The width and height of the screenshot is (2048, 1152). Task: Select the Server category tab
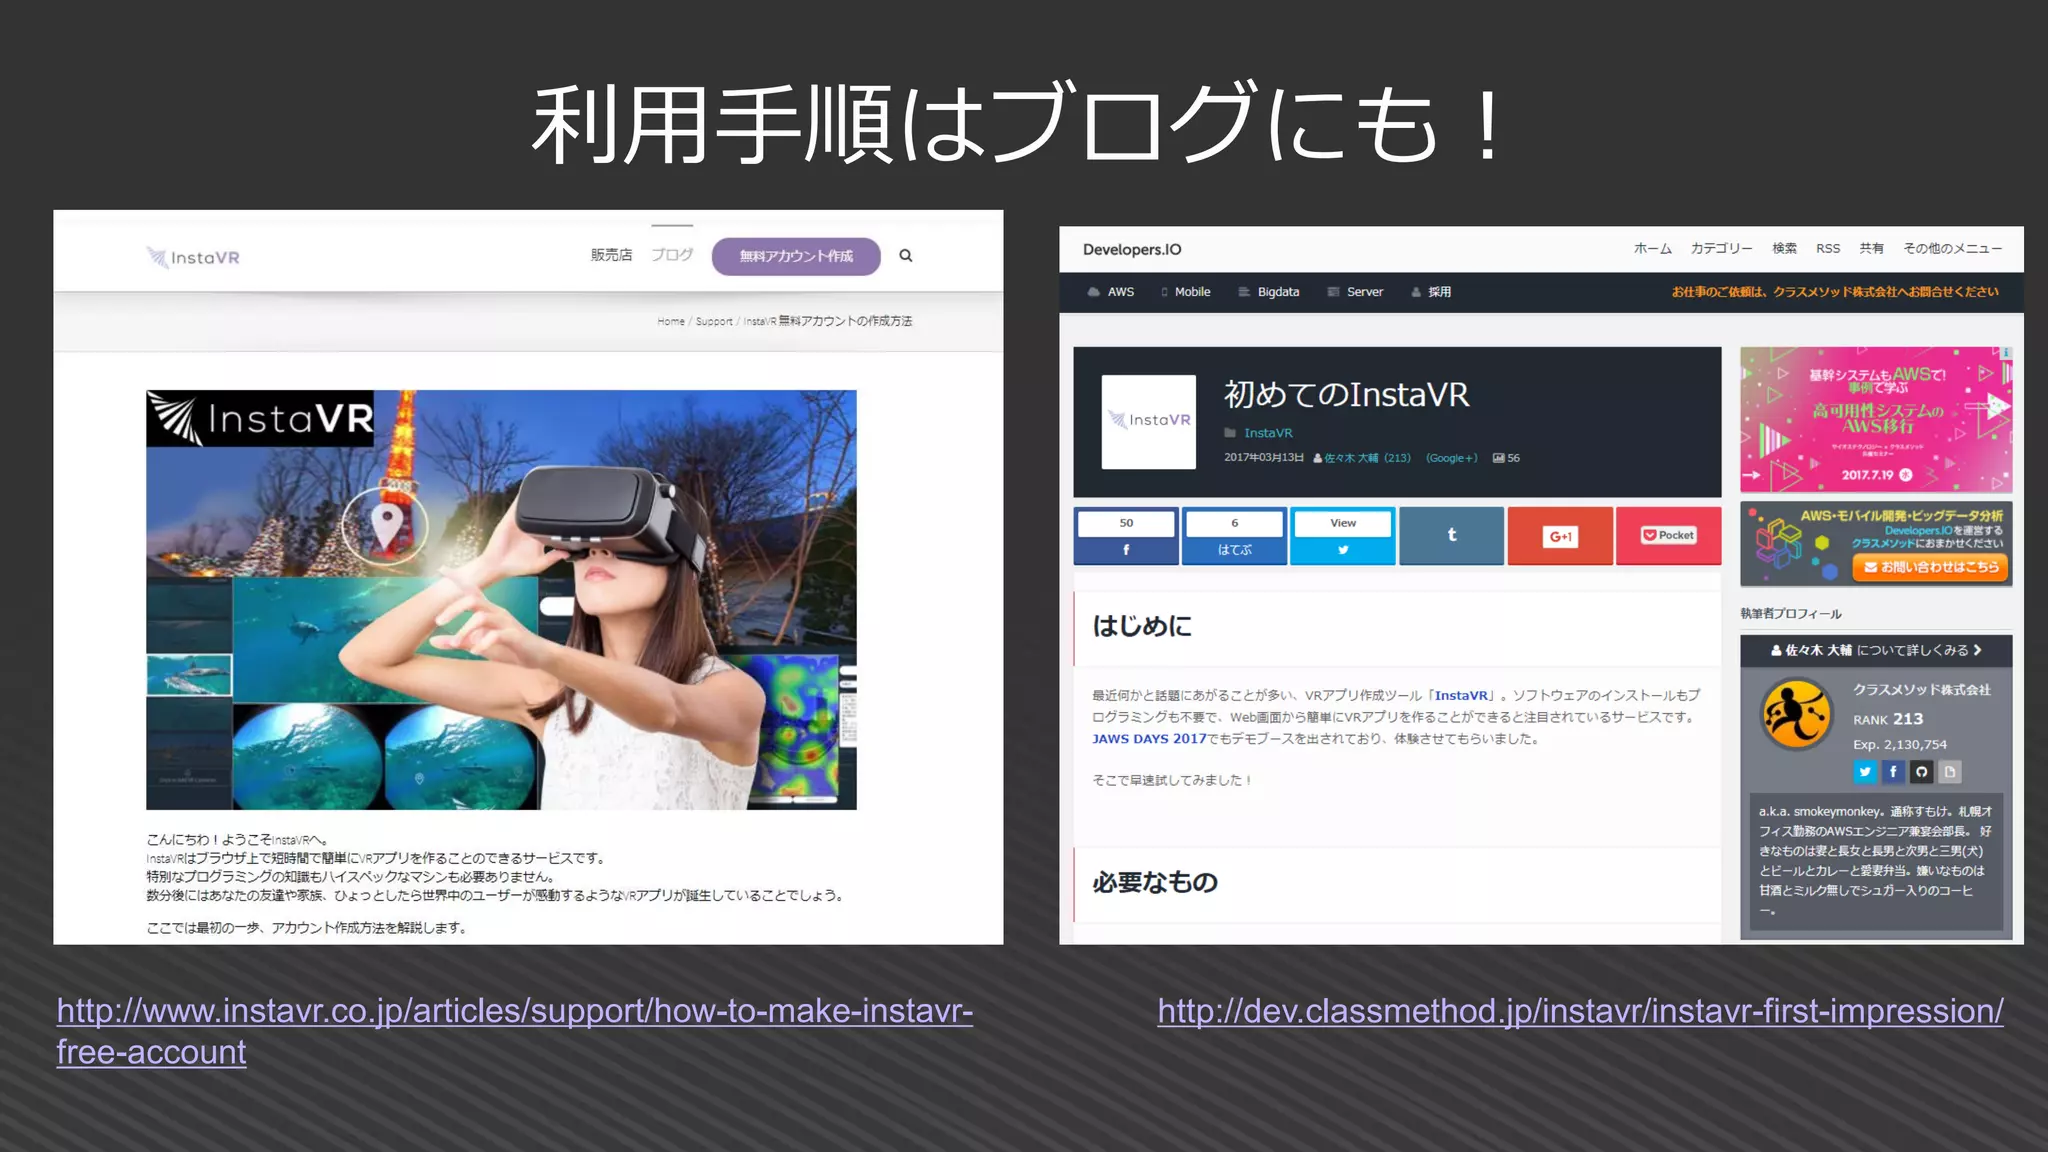tap(1355, 292)
